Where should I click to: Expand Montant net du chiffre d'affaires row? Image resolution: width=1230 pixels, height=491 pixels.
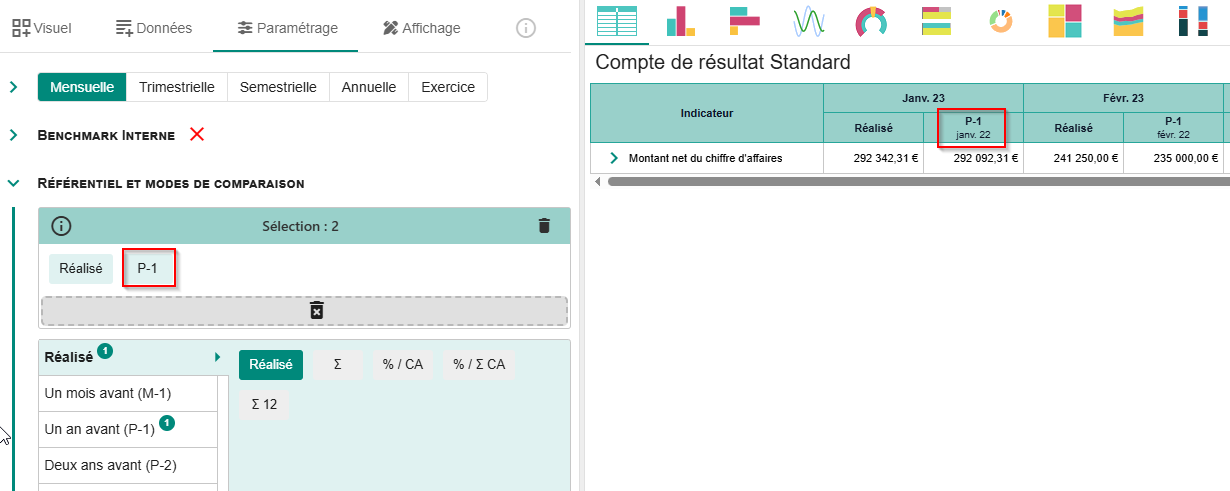[x=614, y=158]
